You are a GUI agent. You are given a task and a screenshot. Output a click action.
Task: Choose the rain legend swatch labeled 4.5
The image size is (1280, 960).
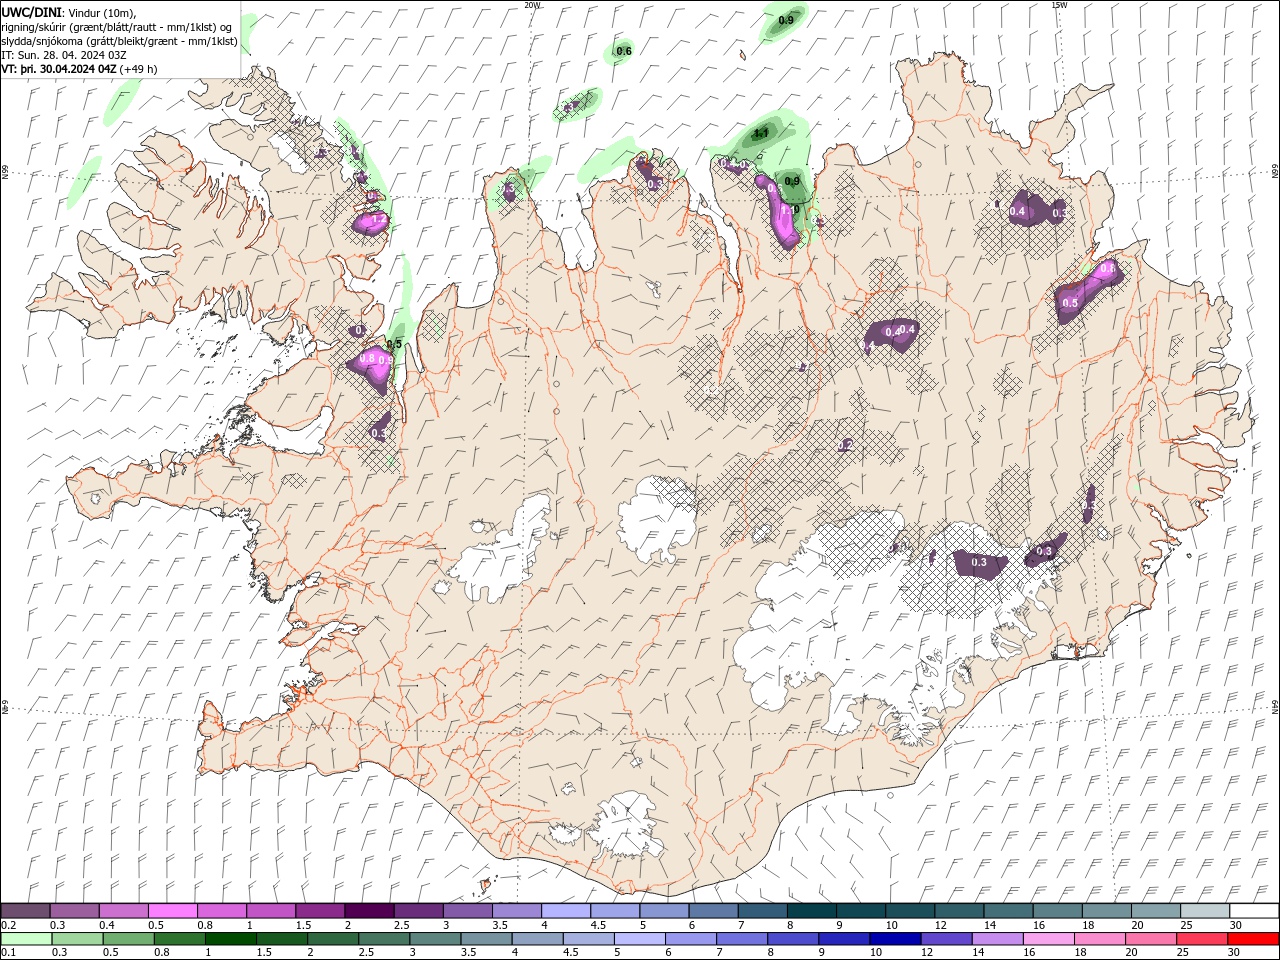(x=588, y=939)
